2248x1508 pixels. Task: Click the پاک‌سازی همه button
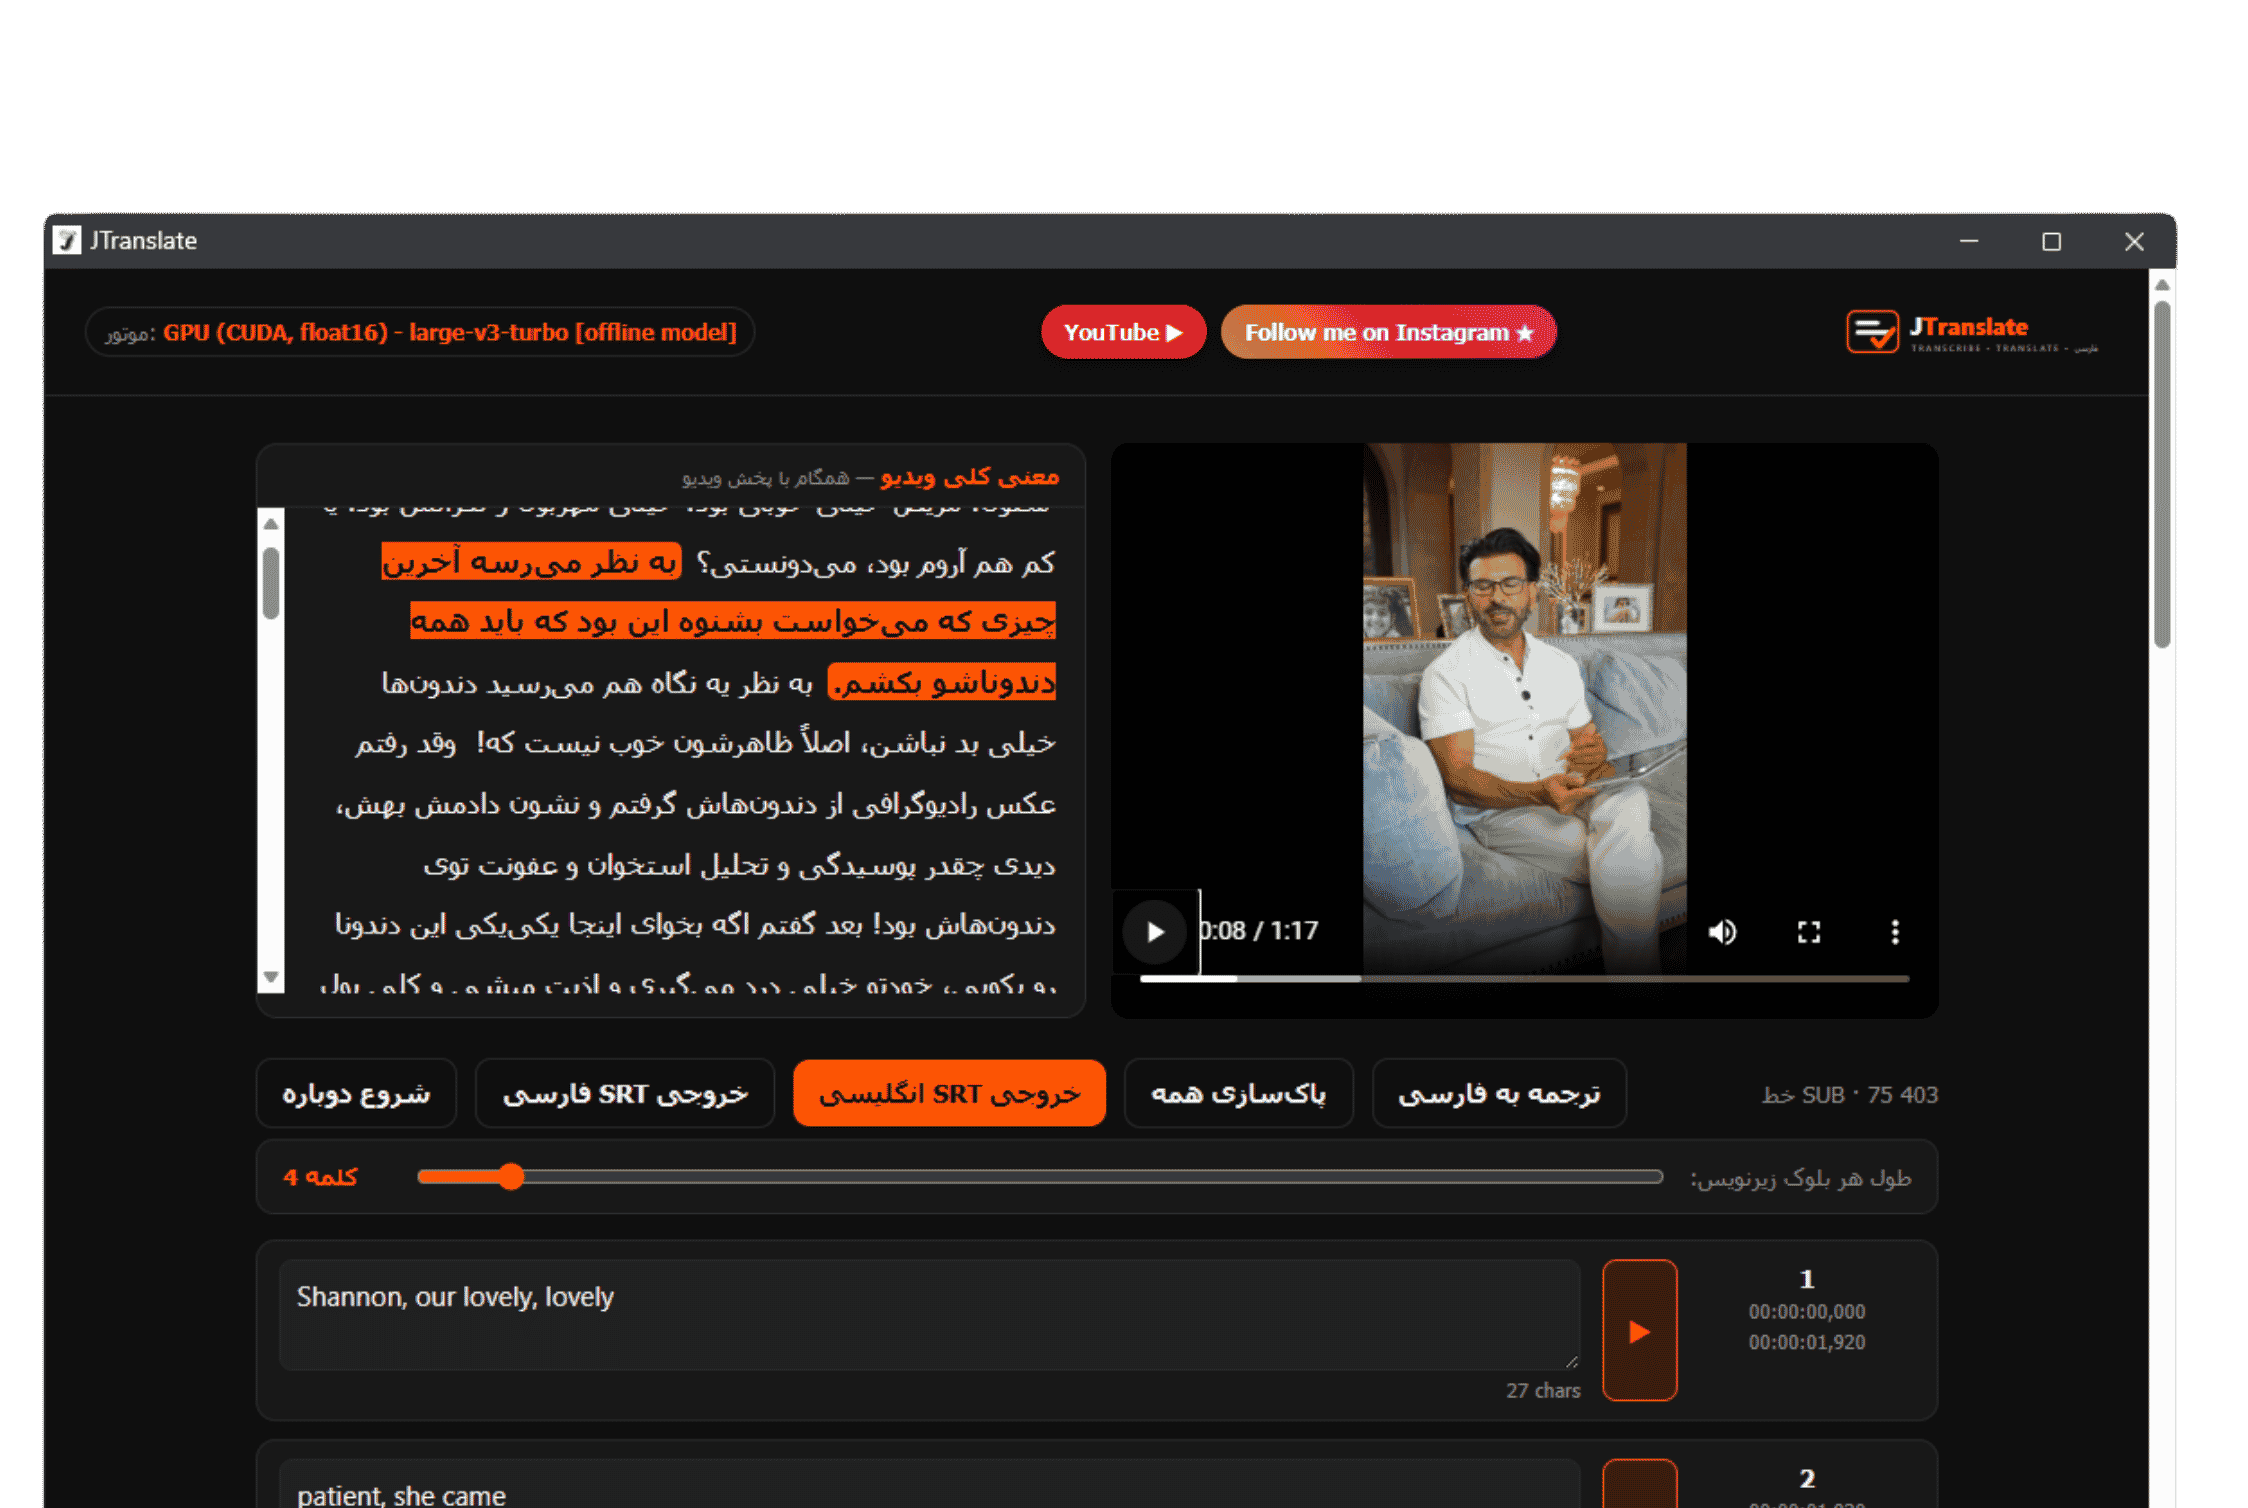point(1238,1094)
